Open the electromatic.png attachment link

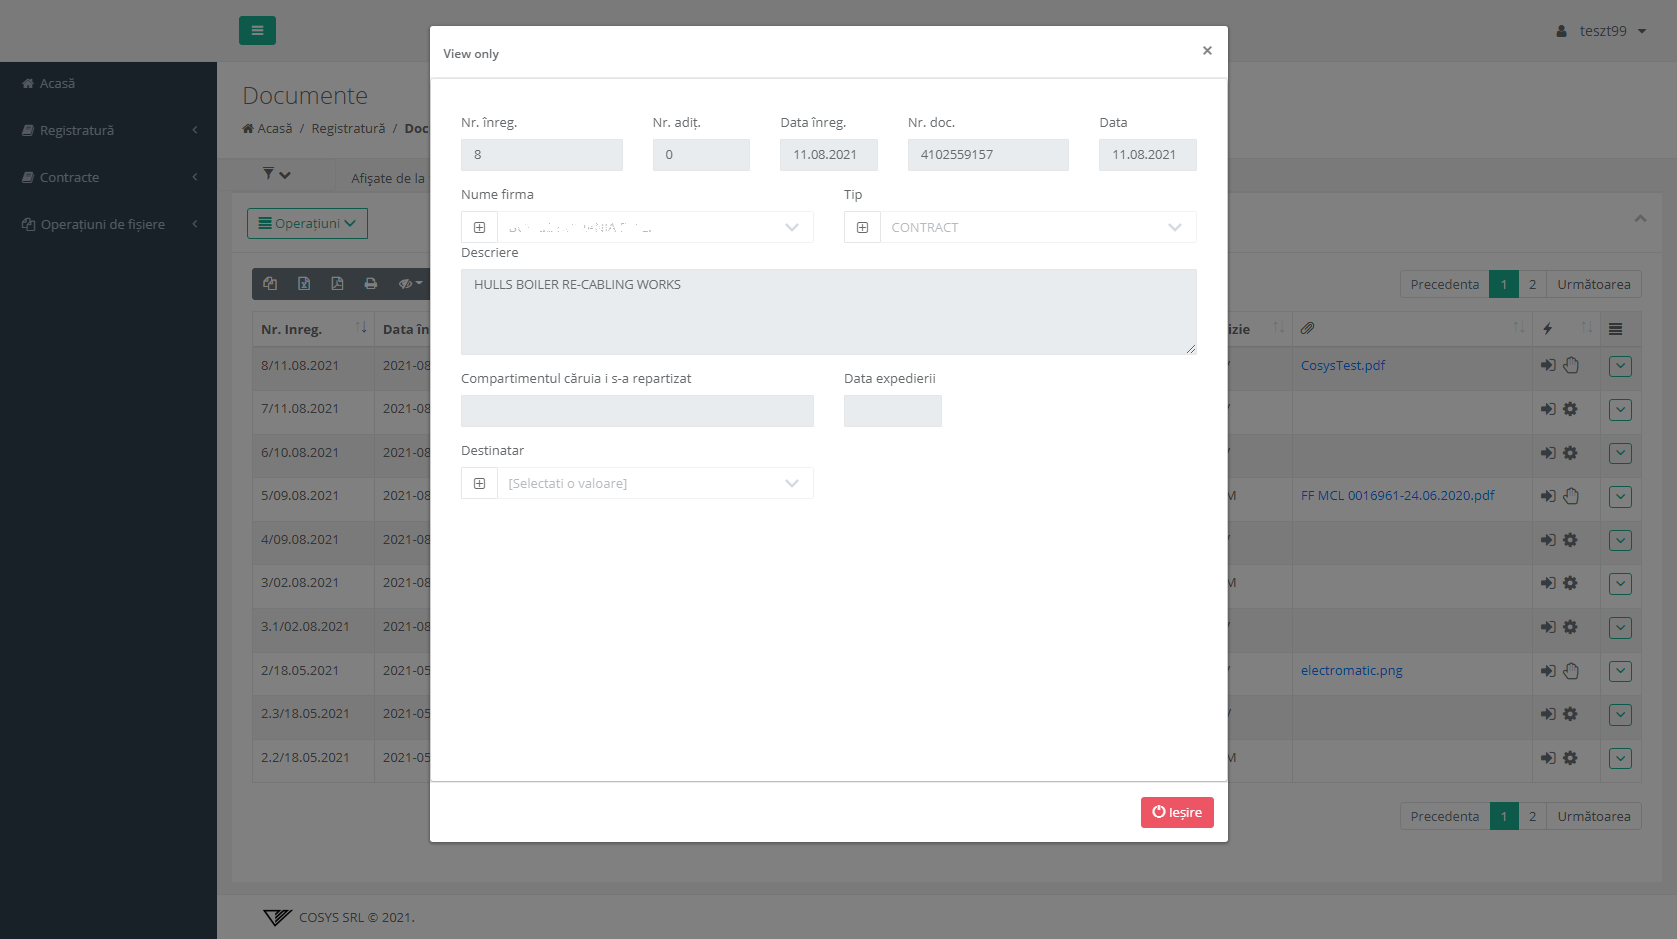coord(1351,671)
